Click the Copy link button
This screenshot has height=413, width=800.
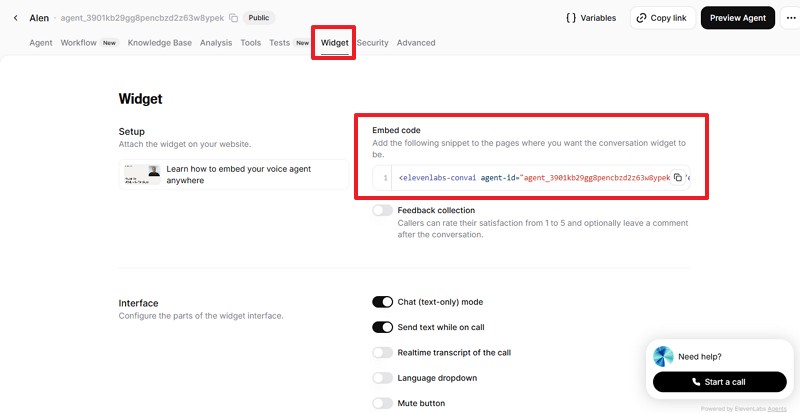[x=662, y=18]
